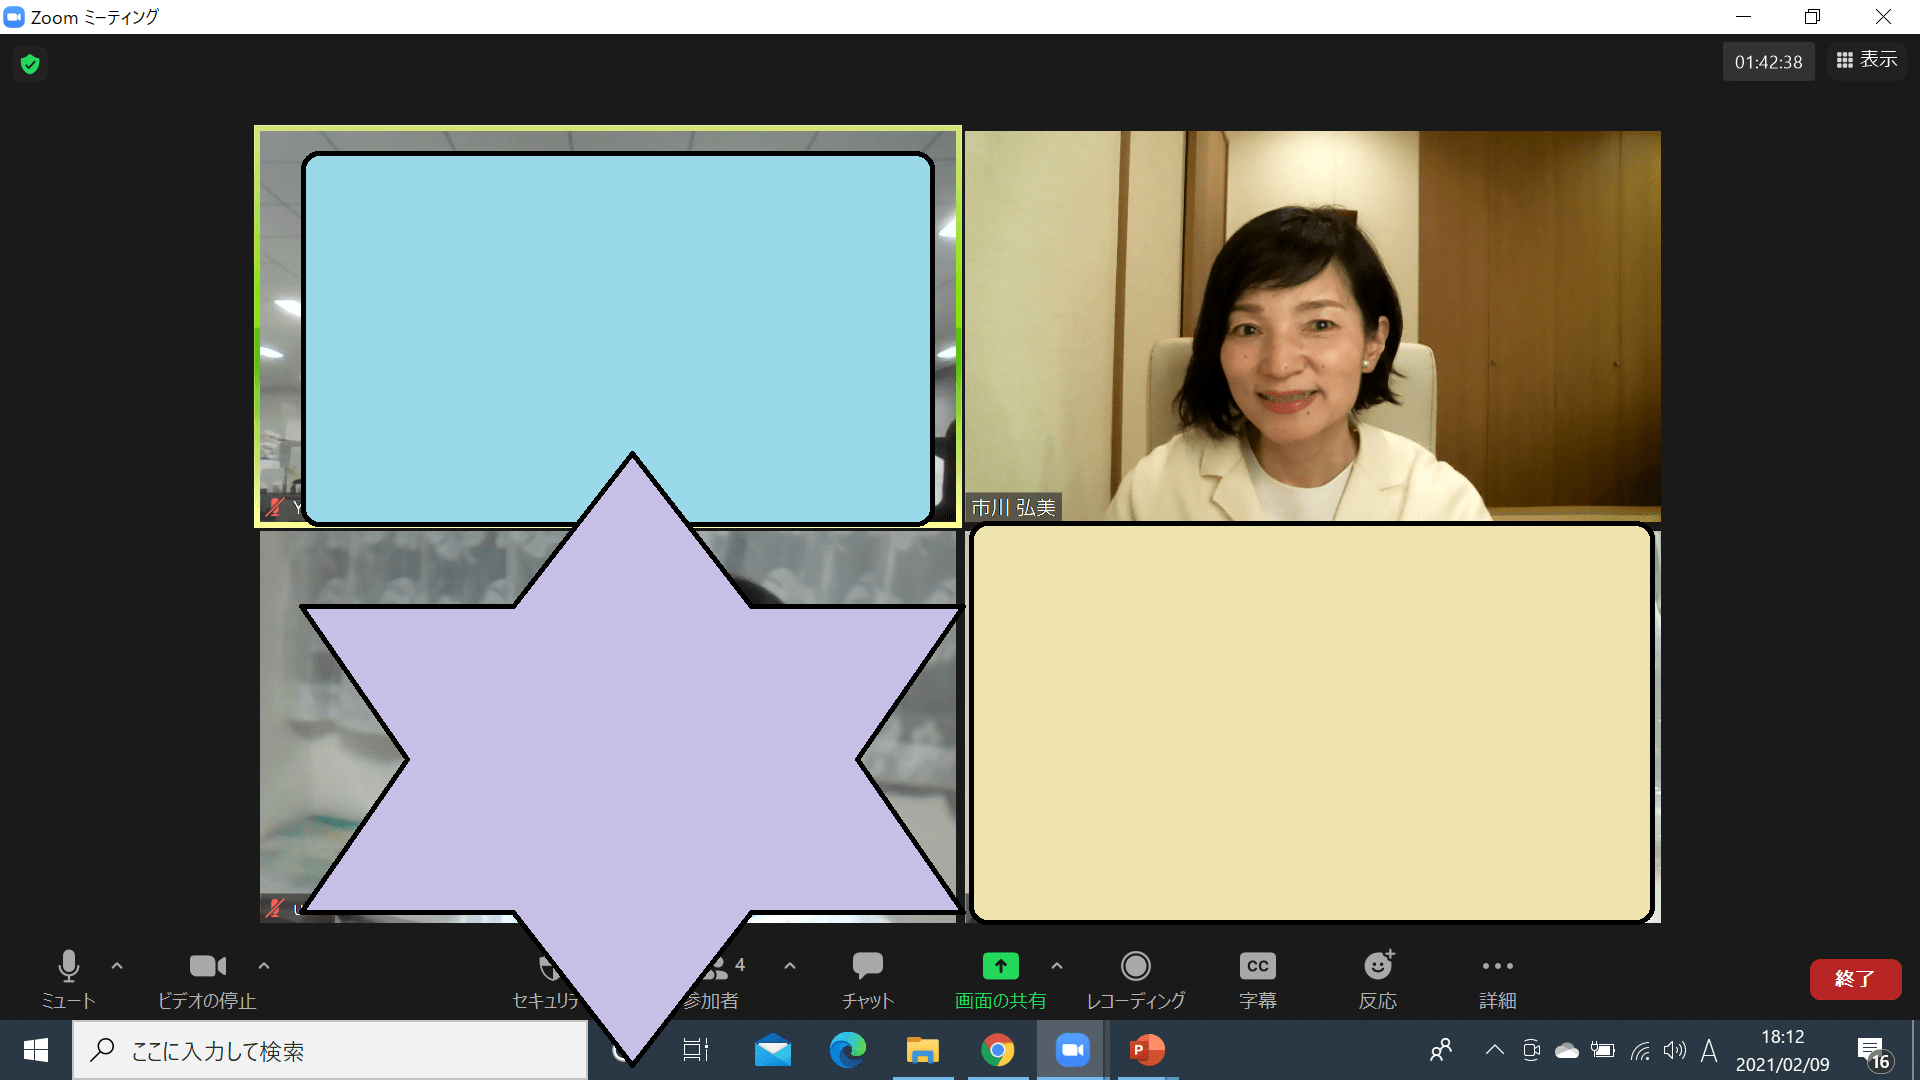
Task: Expand screen share options arrow
Action: 1057,966
